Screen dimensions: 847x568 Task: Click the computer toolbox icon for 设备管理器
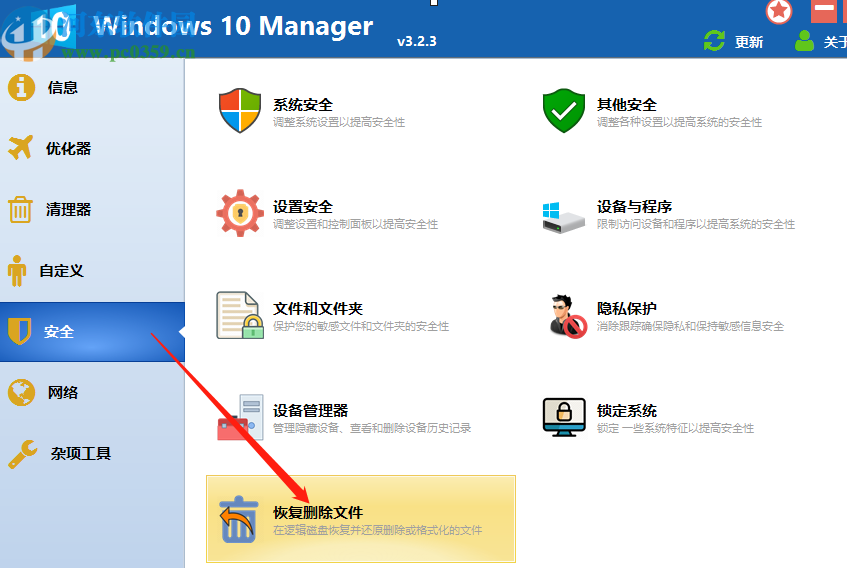coord(240,417)
